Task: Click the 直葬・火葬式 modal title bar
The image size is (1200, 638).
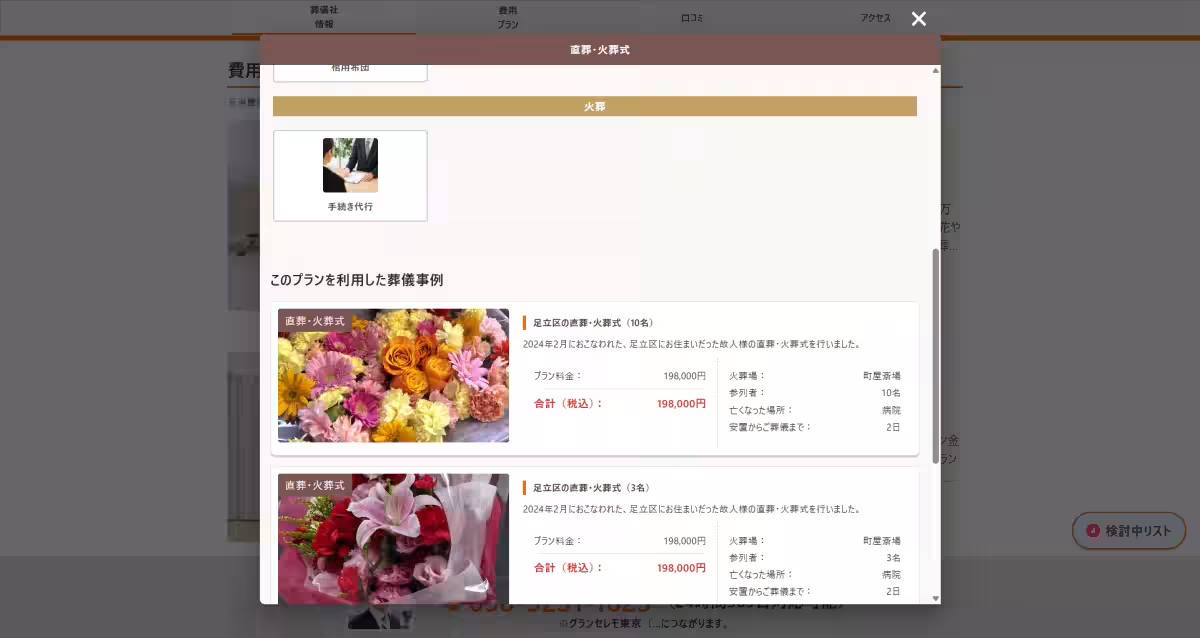Action: click(600, 50)
